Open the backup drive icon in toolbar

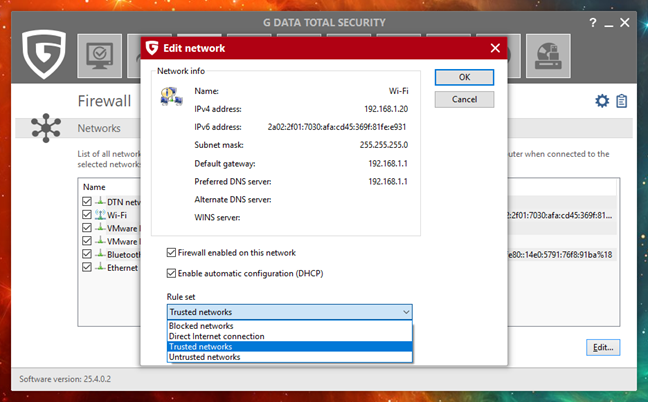point(548,56)
